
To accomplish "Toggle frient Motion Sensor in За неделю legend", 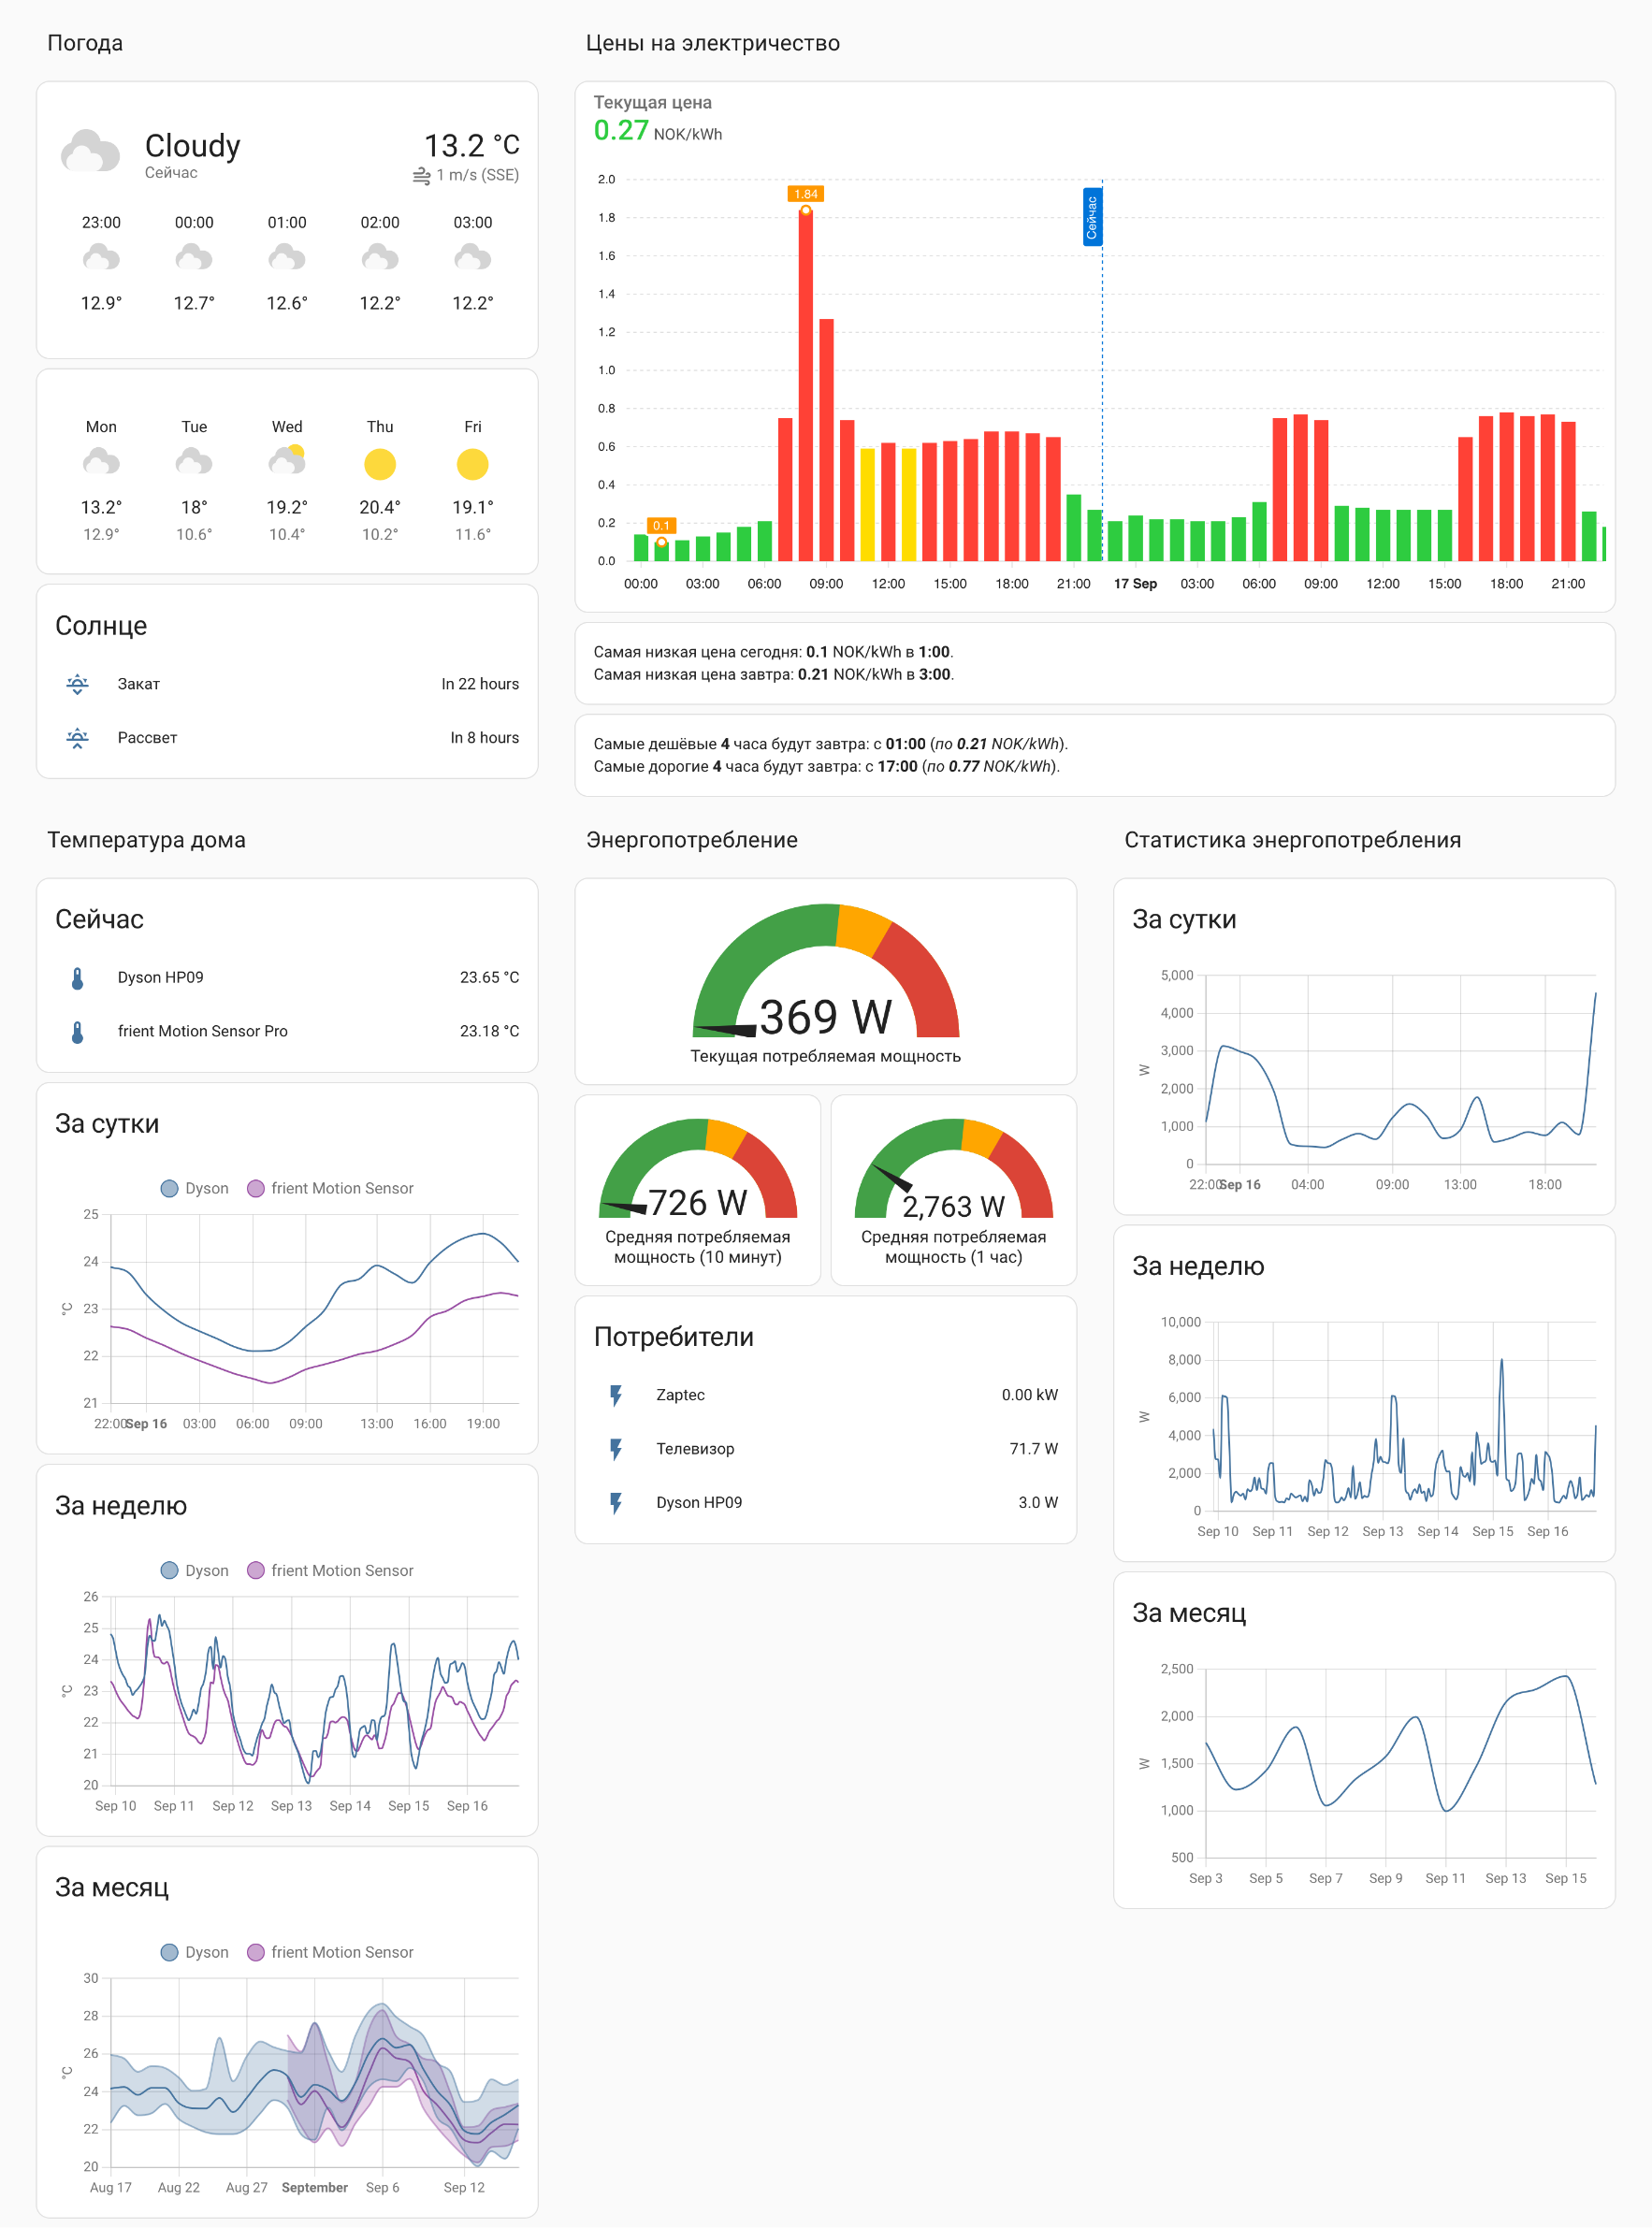I will point(330,1570).
